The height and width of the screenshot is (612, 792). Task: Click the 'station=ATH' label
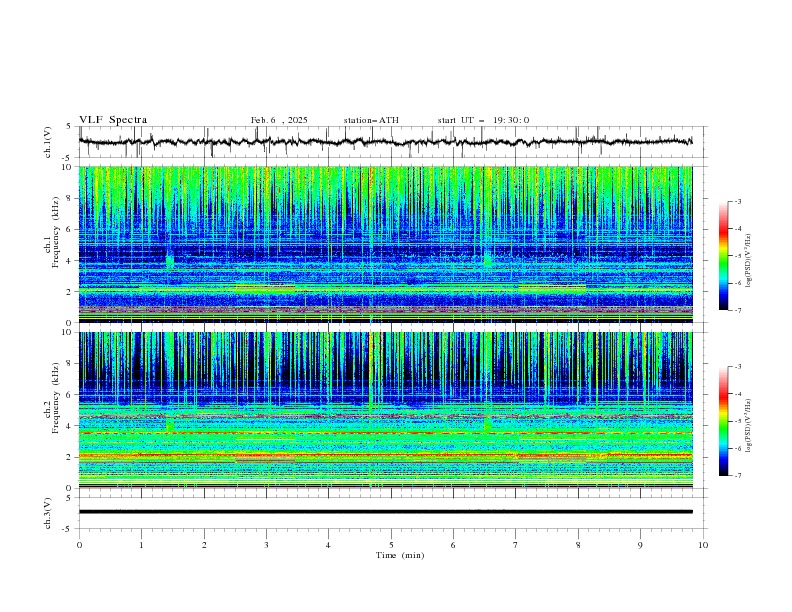pyautogui.click(x=371, y=120)
